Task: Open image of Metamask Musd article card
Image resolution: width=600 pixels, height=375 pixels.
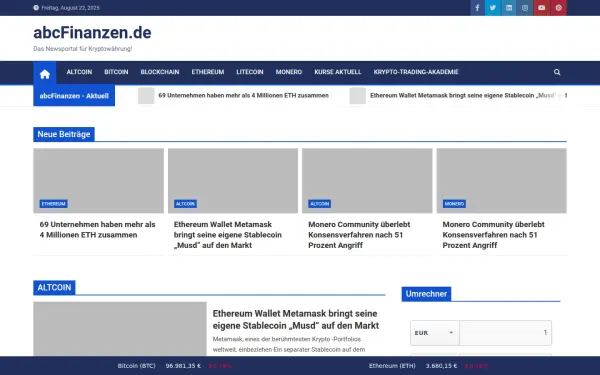Action: (233, 181)
